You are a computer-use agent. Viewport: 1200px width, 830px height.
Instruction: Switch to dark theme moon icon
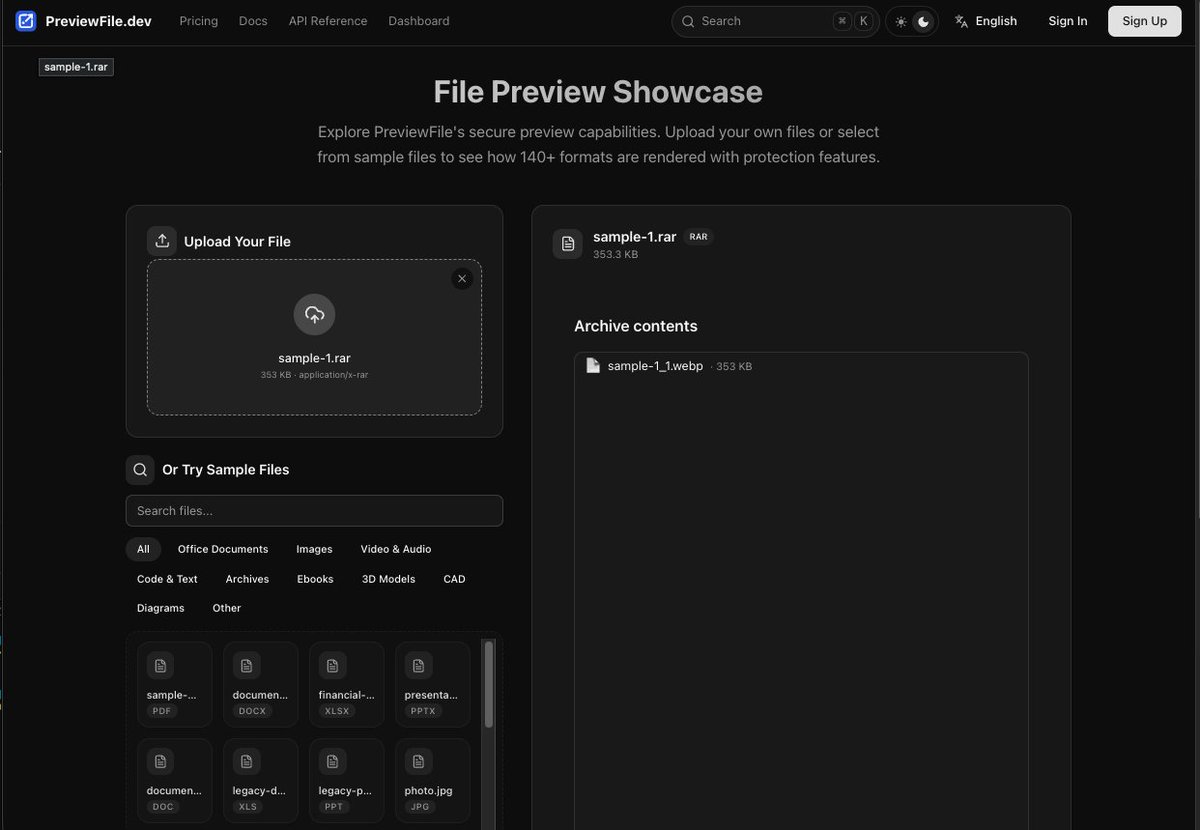(x=924, y=21)
